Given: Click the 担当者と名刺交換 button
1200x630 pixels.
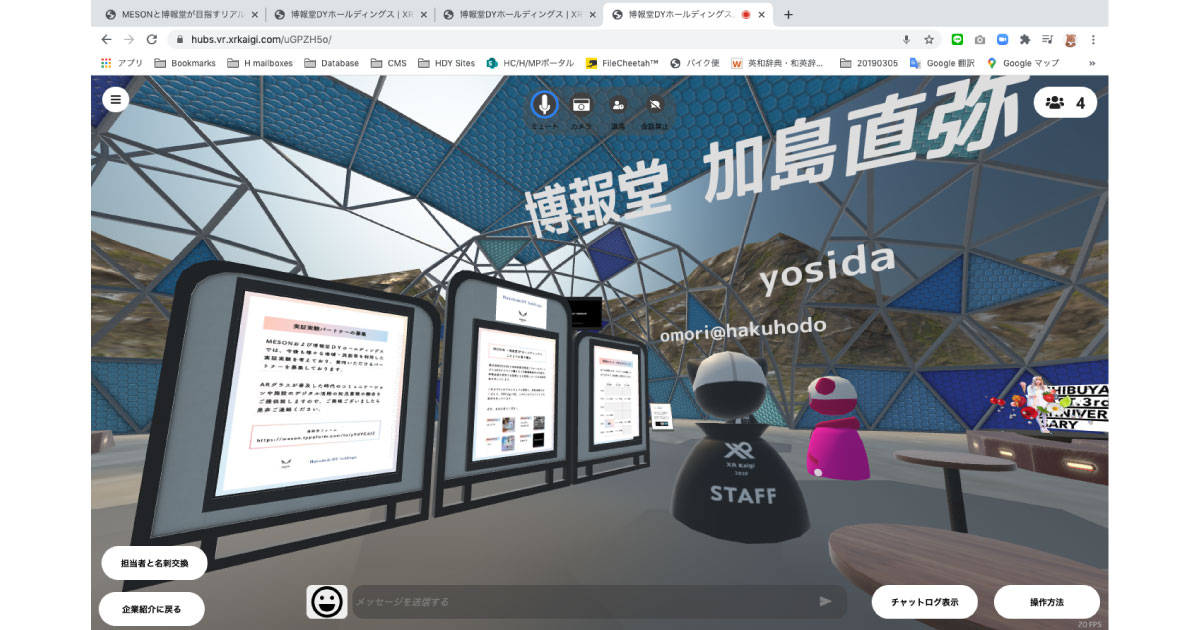Looking at the screenshot, I should [x=154, y=563].
